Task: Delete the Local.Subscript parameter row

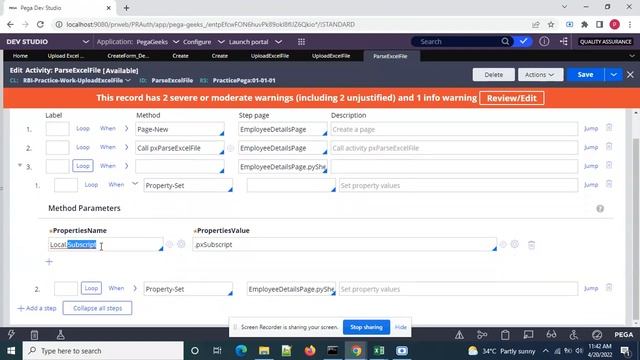Action: tap(531, 245)
